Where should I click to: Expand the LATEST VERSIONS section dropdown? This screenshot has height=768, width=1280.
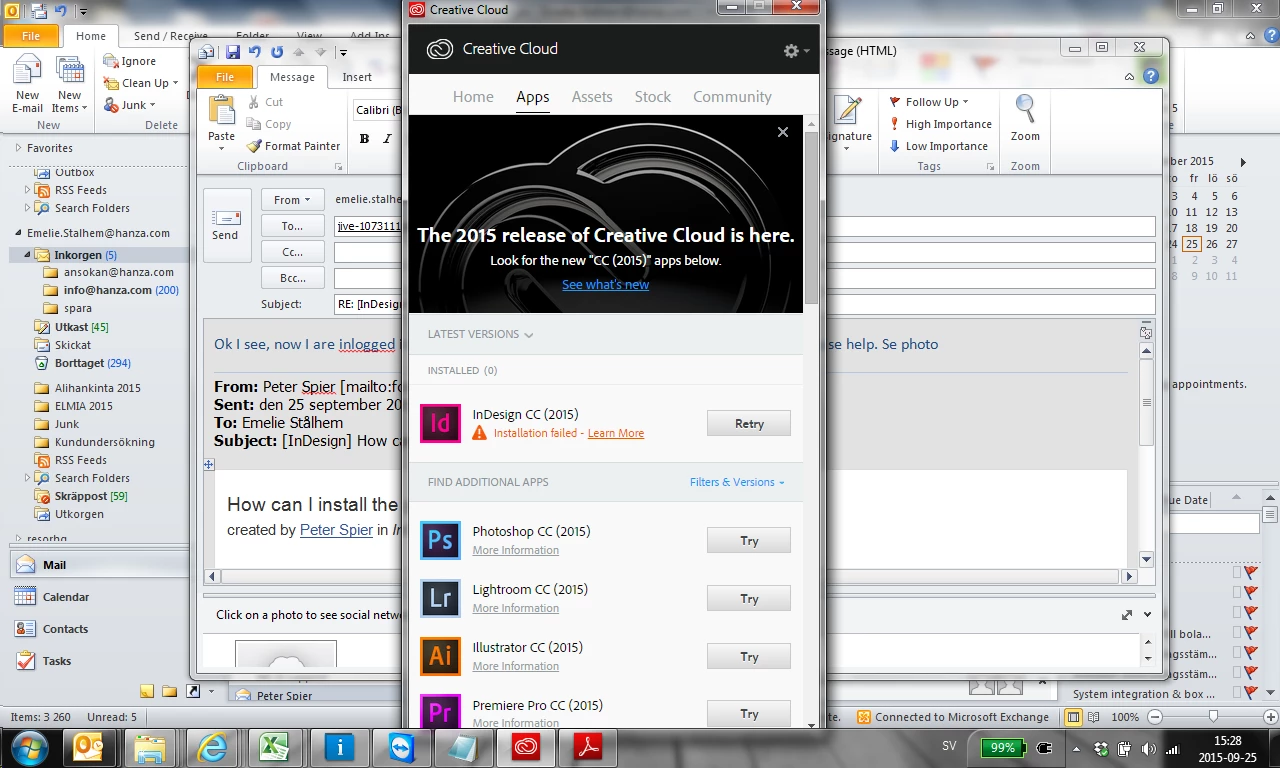point(481,334)
